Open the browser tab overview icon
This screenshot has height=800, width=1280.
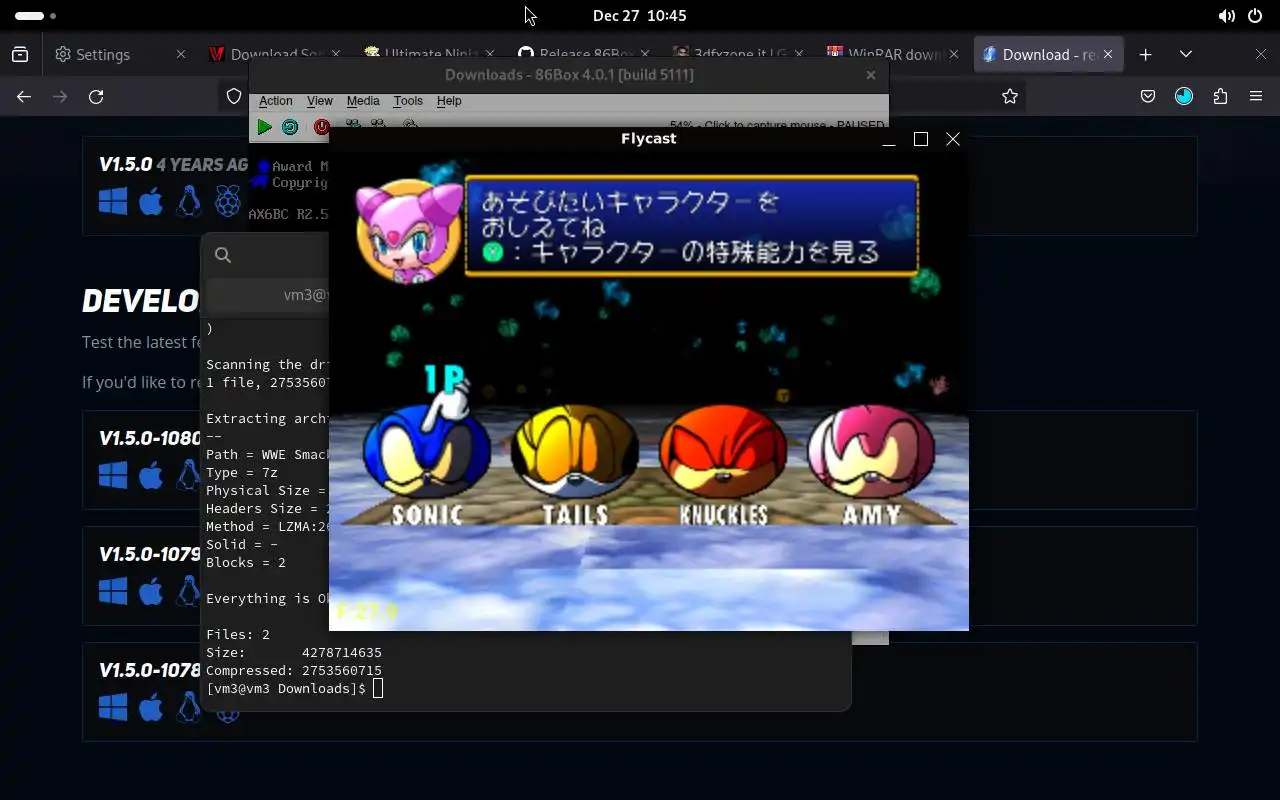[x=20, y=54]
